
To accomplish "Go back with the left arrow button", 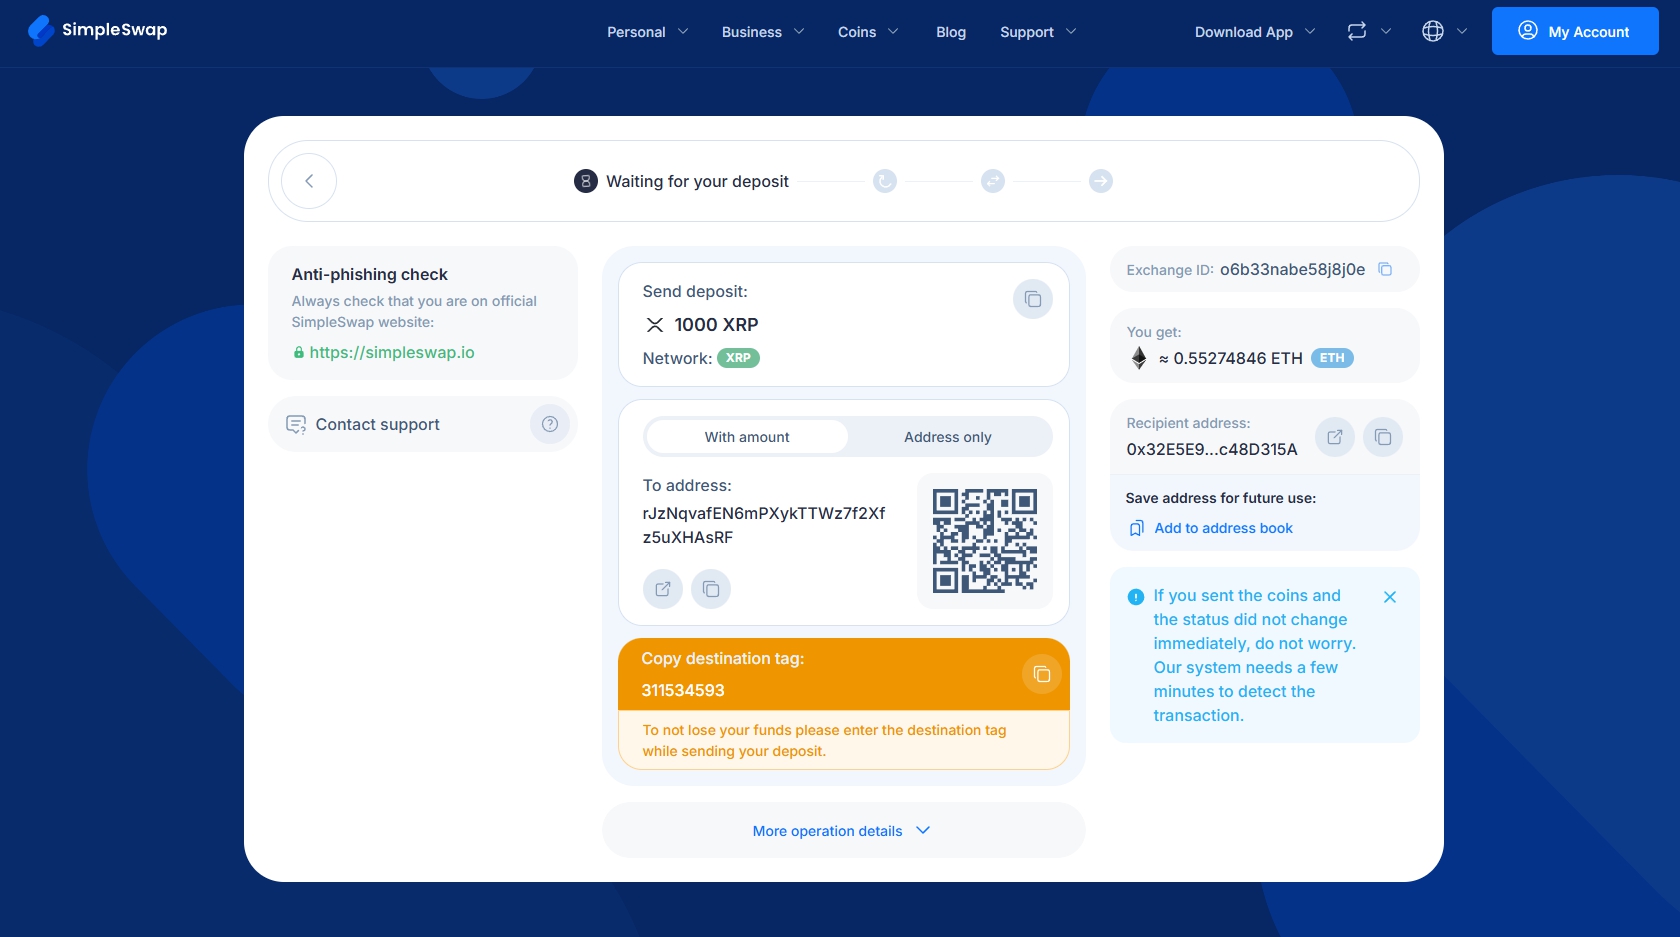I will click(309, 181).
